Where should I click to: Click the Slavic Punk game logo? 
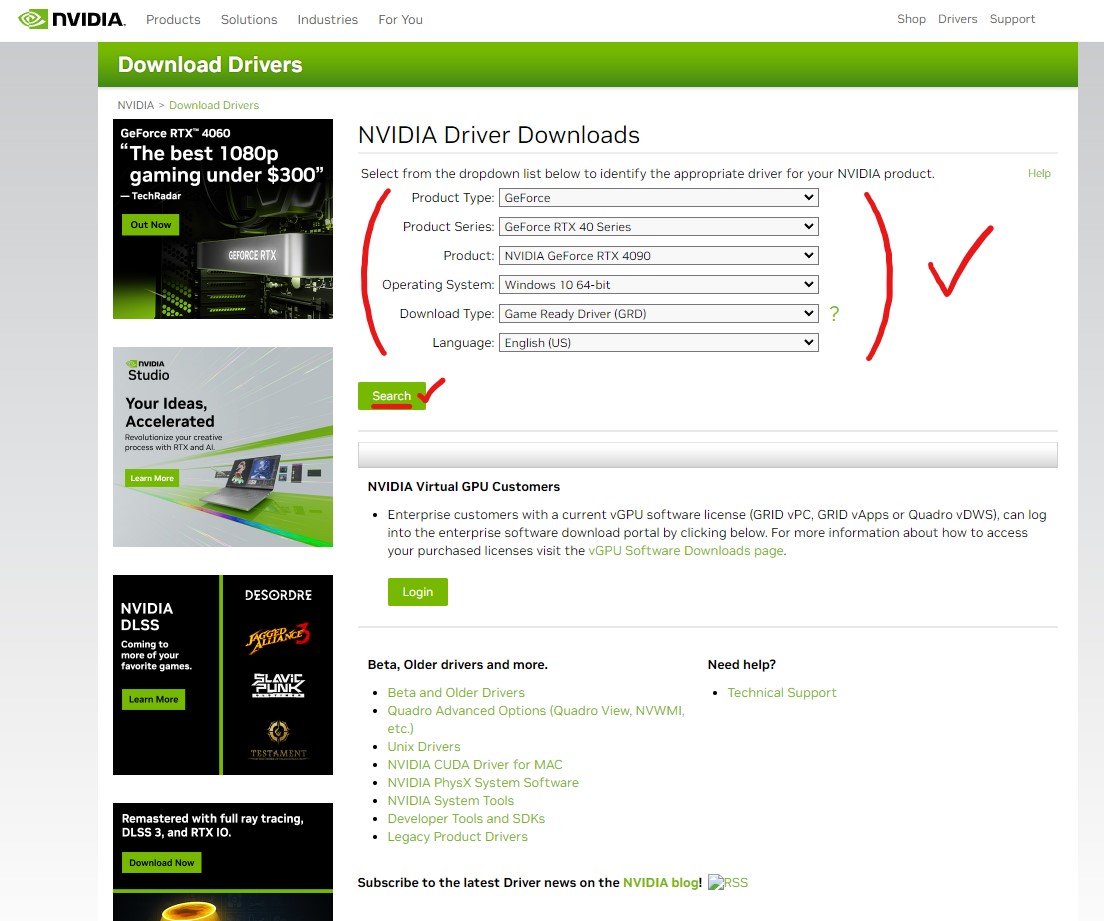point(278,685)
